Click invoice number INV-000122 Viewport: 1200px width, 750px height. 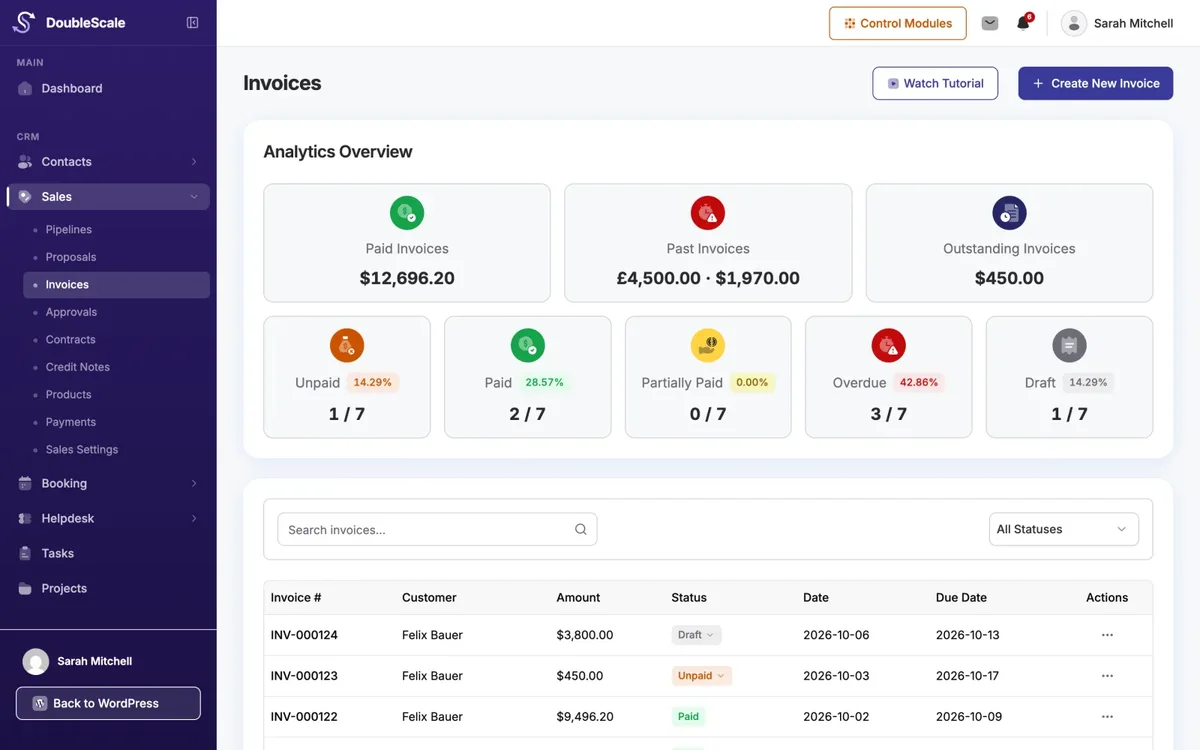pyautogui.click(x=304, y=717)
